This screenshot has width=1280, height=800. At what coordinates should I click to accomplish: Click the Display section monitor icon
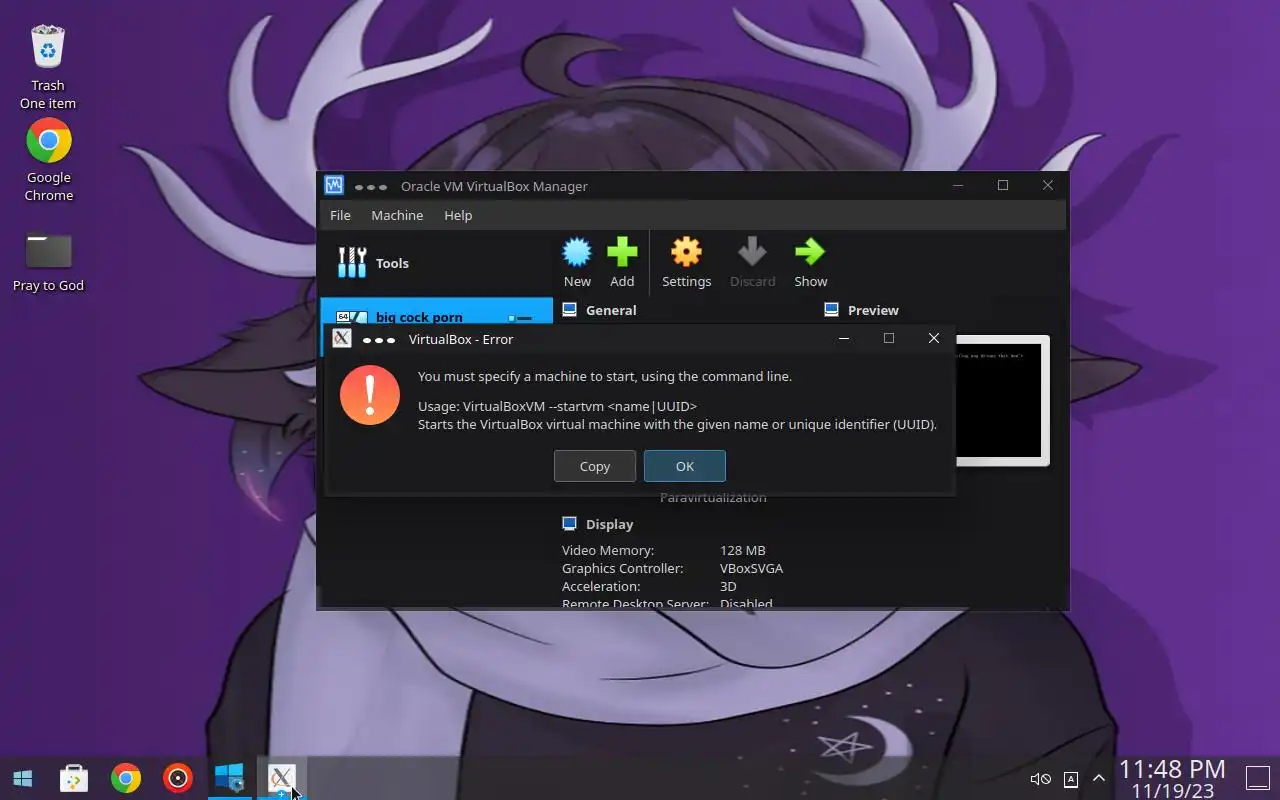(570, 524)
